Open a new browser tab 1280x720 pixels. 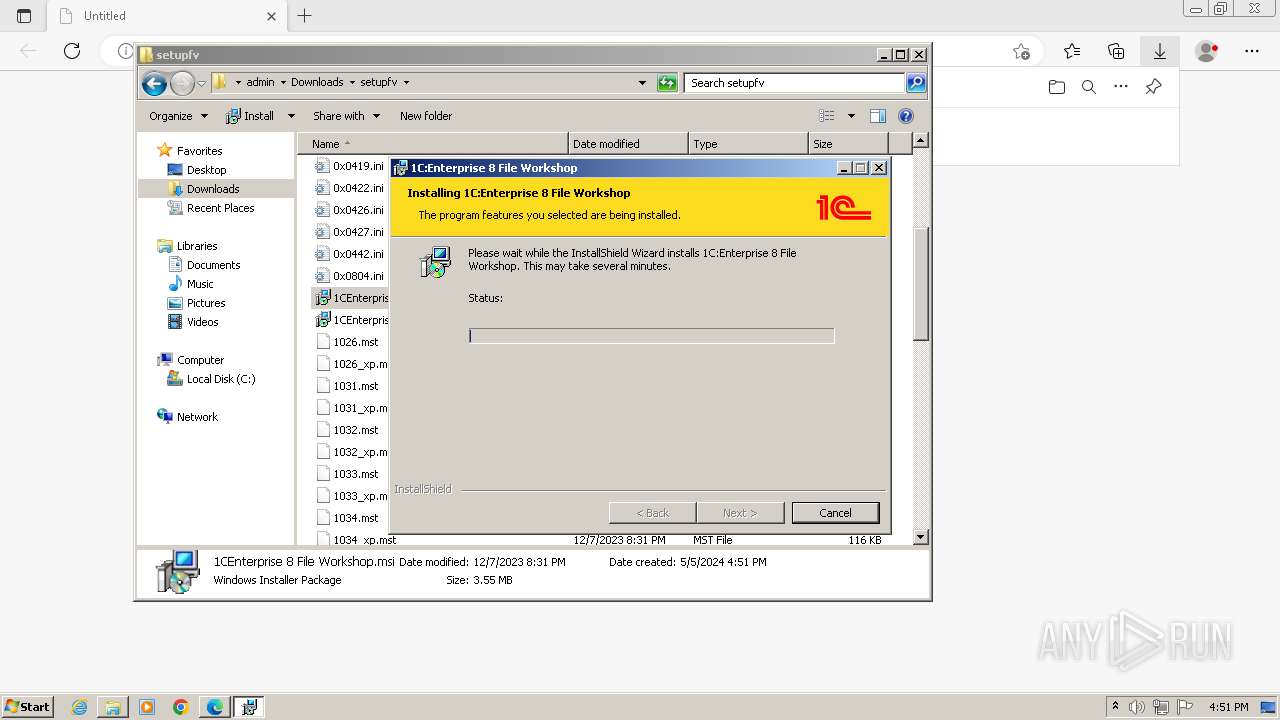point(305,15)
